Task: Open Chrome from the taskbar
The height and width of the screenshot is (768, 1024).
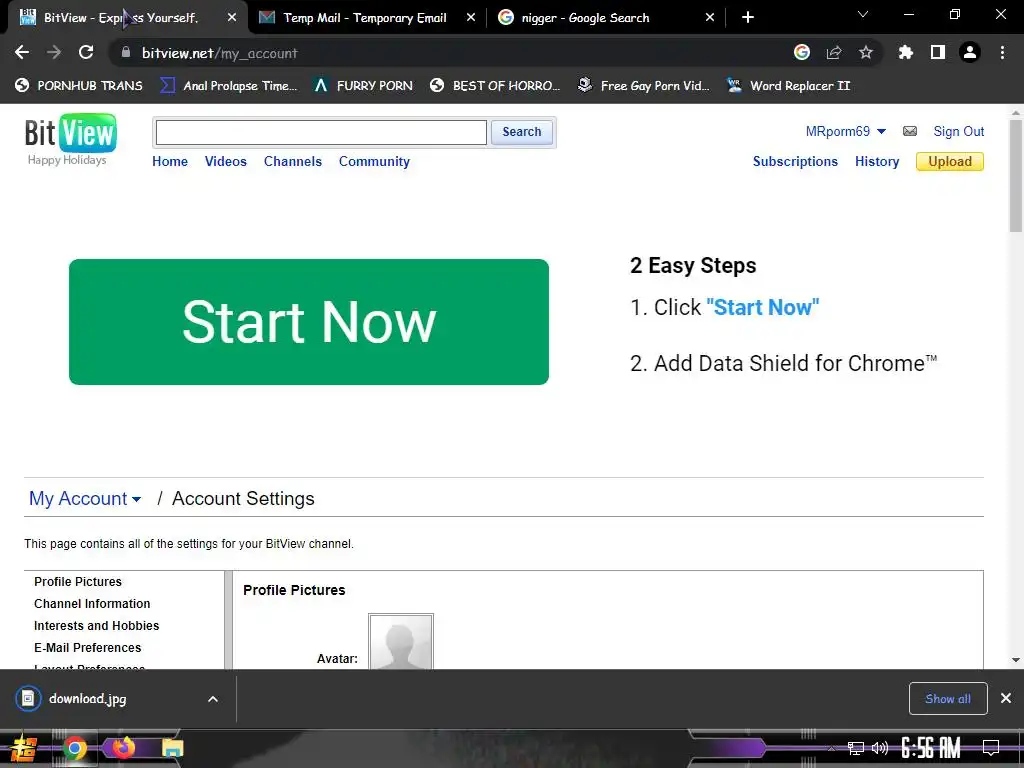Action: 74,748
